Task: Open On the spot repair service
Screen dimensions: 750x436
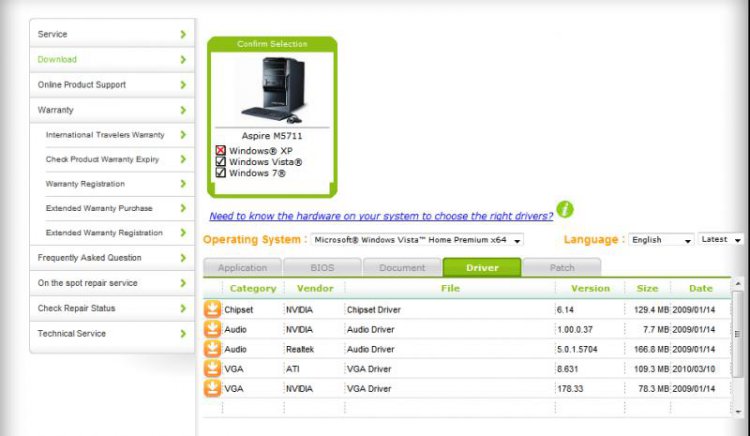Action: (112, 283)
